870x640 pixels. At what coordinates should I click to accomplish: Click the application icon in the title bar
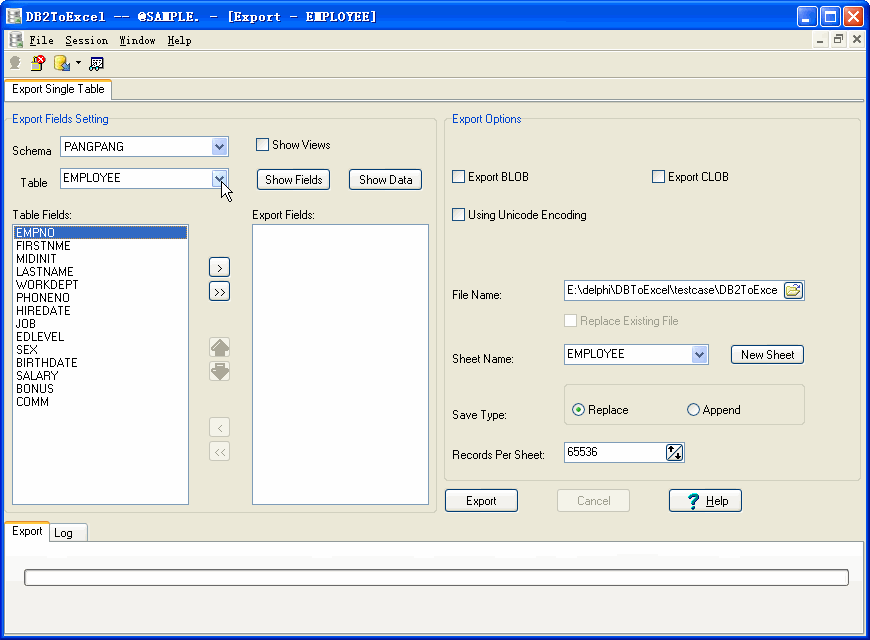pos(14,16)
